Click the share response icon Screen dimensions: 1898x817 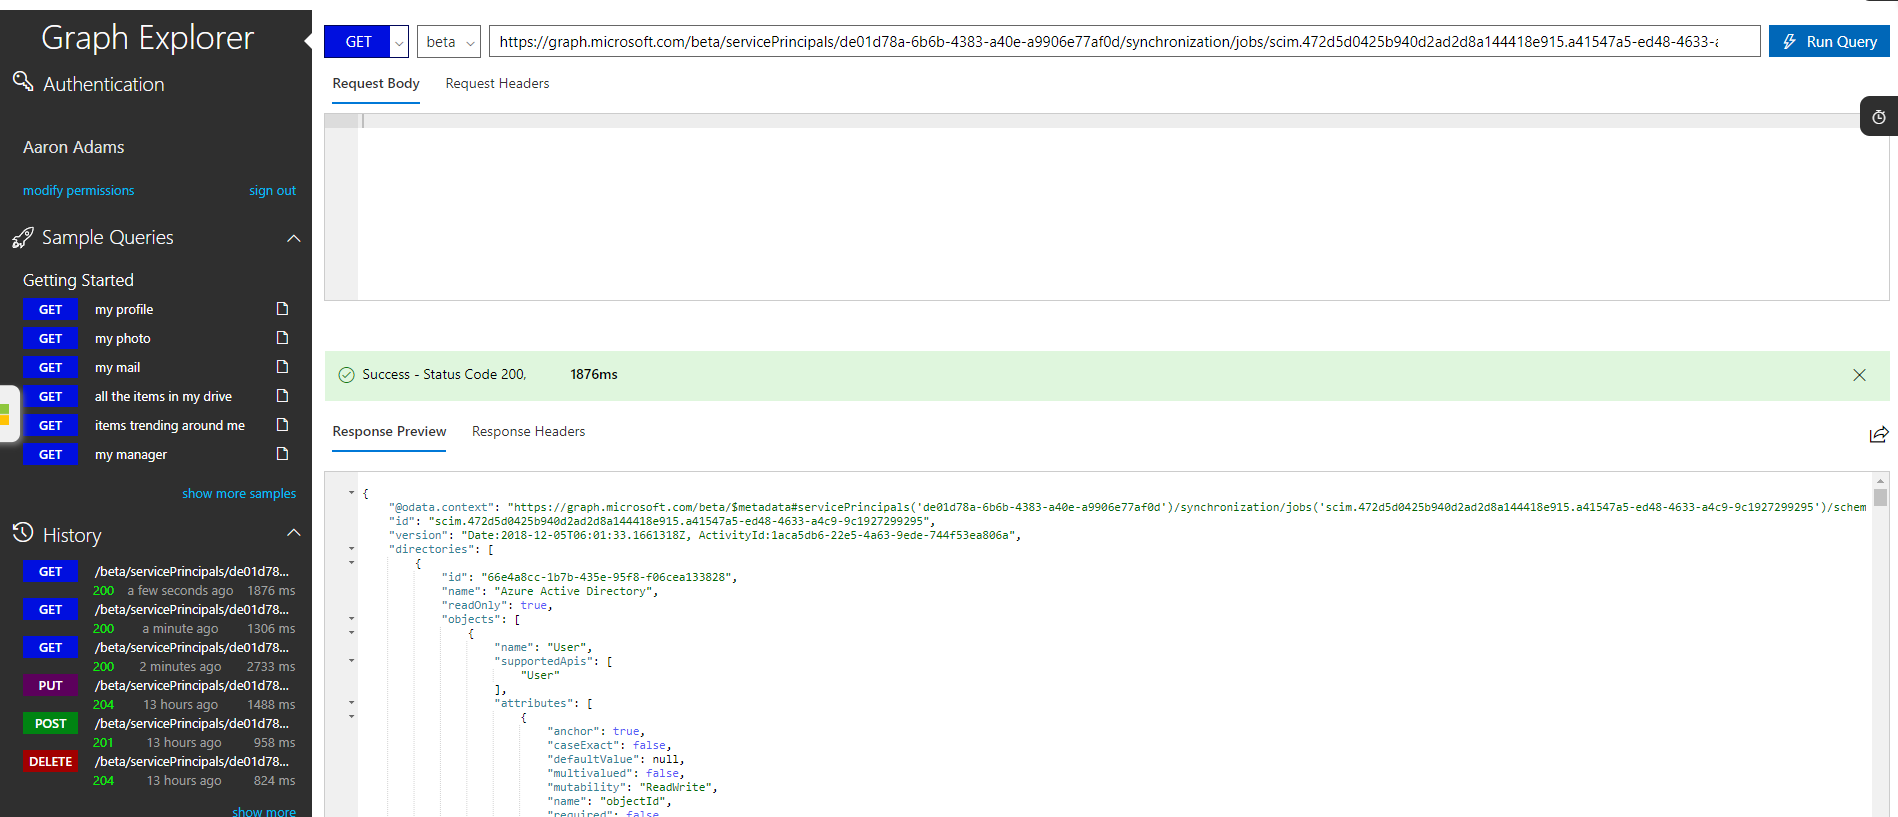(x=1879, y=434)
